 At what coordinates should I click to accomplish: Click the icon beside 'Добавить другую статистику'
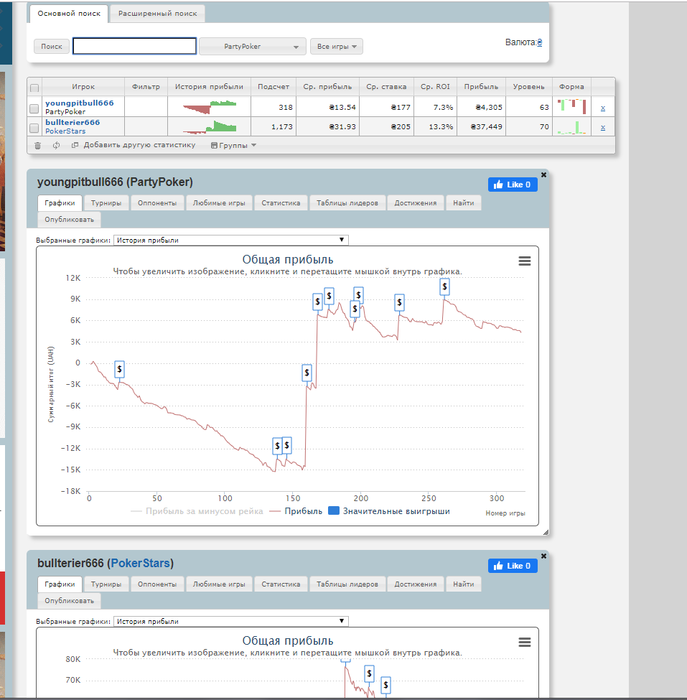click(75, 145)
